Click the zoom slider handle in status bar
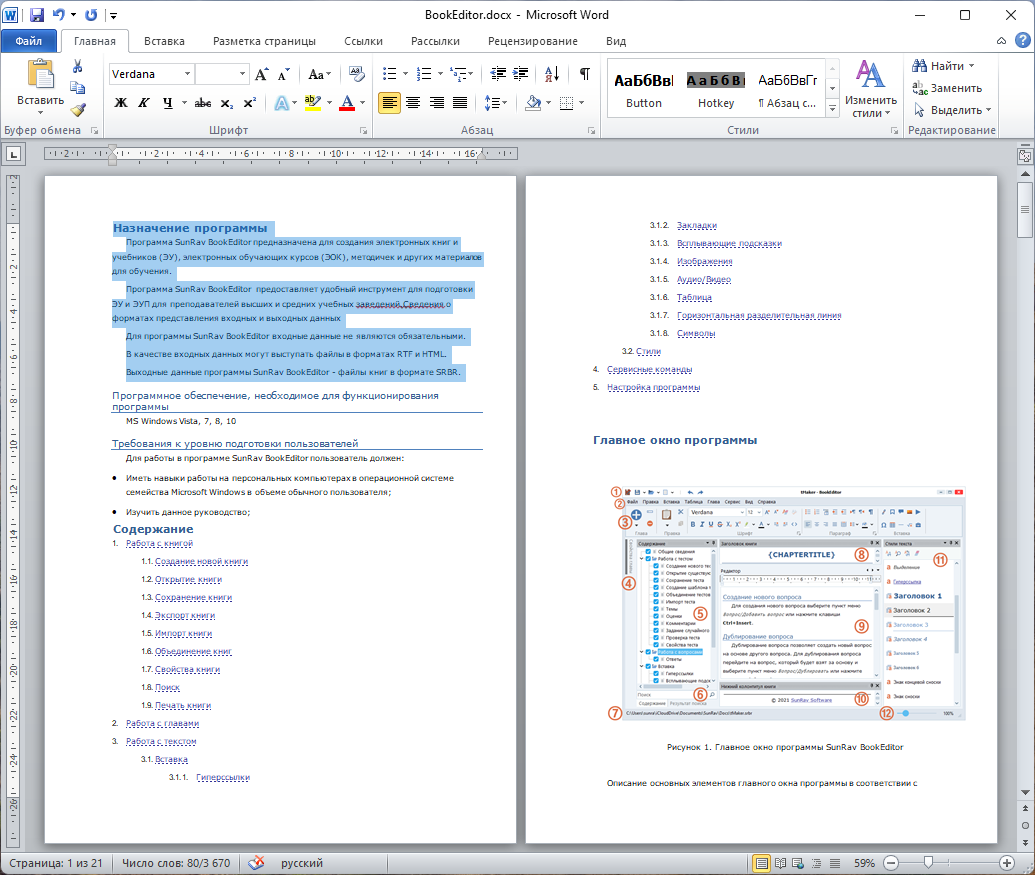Viewport: 1035px width, 875px height. [929, 863]
